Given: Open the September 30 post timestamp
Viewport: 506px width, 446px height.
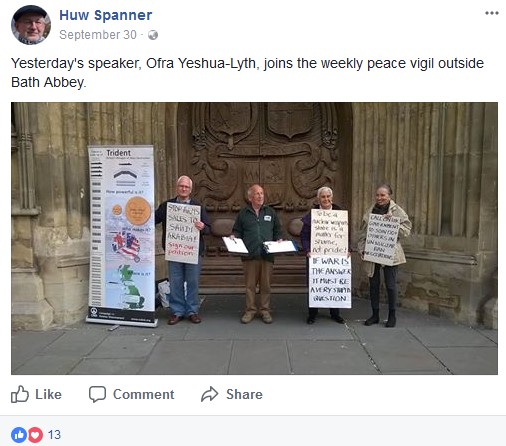Looking at the screenshot, I should (x=98, y=35).
